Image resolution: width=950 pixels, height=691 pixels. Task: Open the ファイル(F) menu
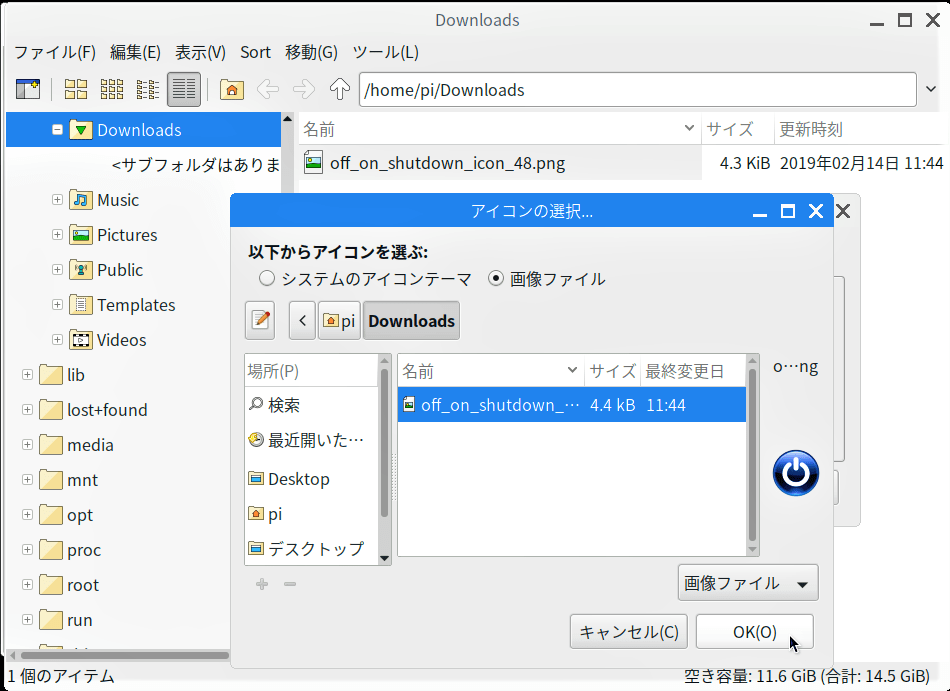tap(55, 52)
